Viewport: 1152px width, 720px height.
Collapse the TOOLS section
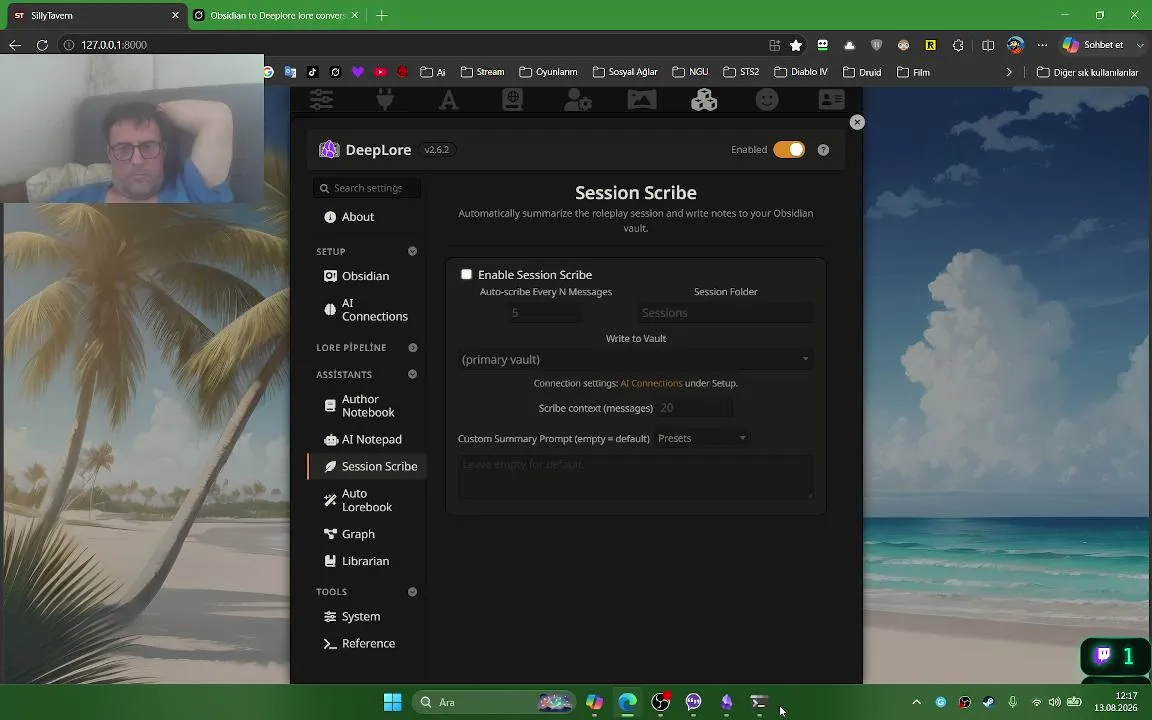pos(412,591)
